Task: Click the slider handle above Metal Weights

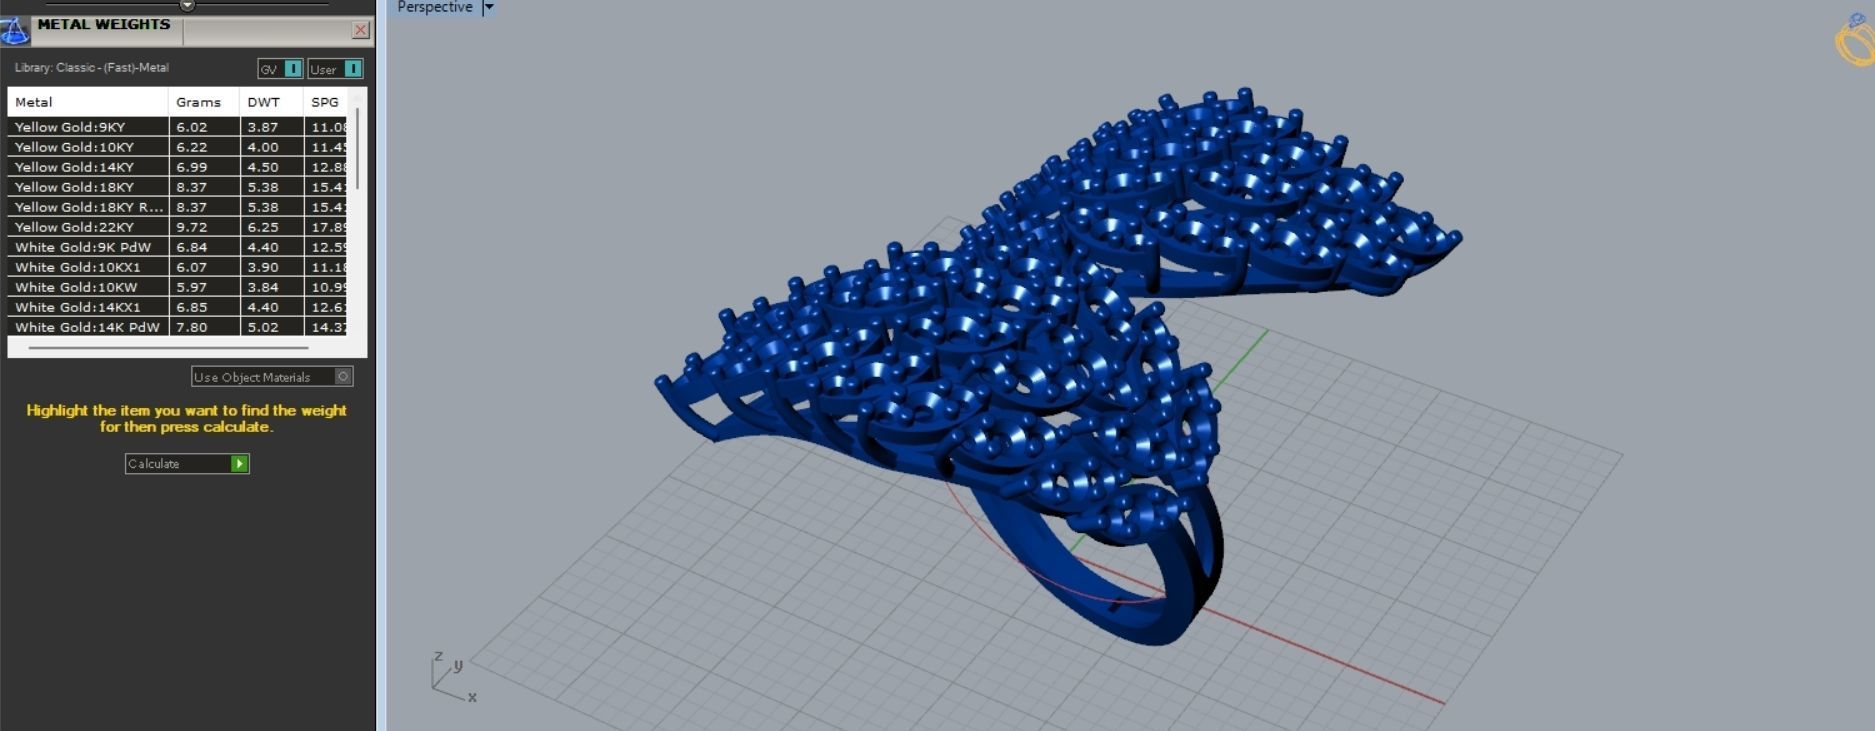Action: coord(187,5)
